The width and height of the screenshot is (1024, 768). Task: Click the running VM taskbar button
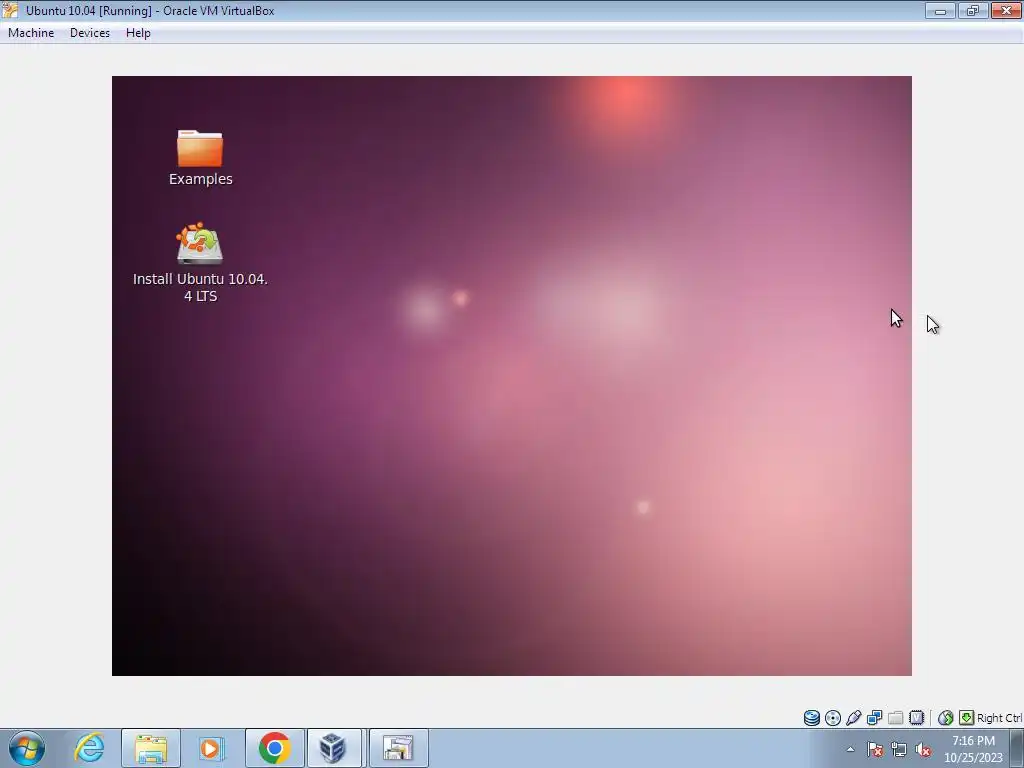click(398, 748)
